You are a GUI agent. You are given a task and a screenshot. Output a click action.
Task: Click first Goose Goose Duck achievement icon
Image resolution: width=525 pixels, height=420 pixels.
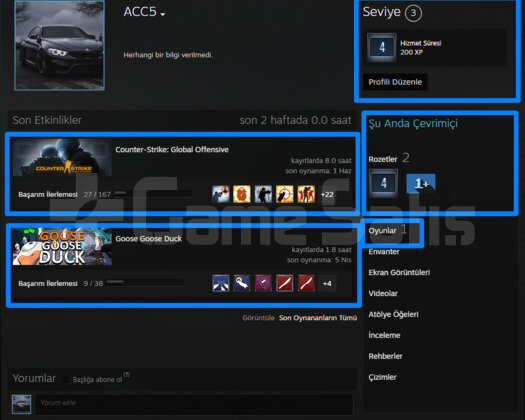coord(221,283)
